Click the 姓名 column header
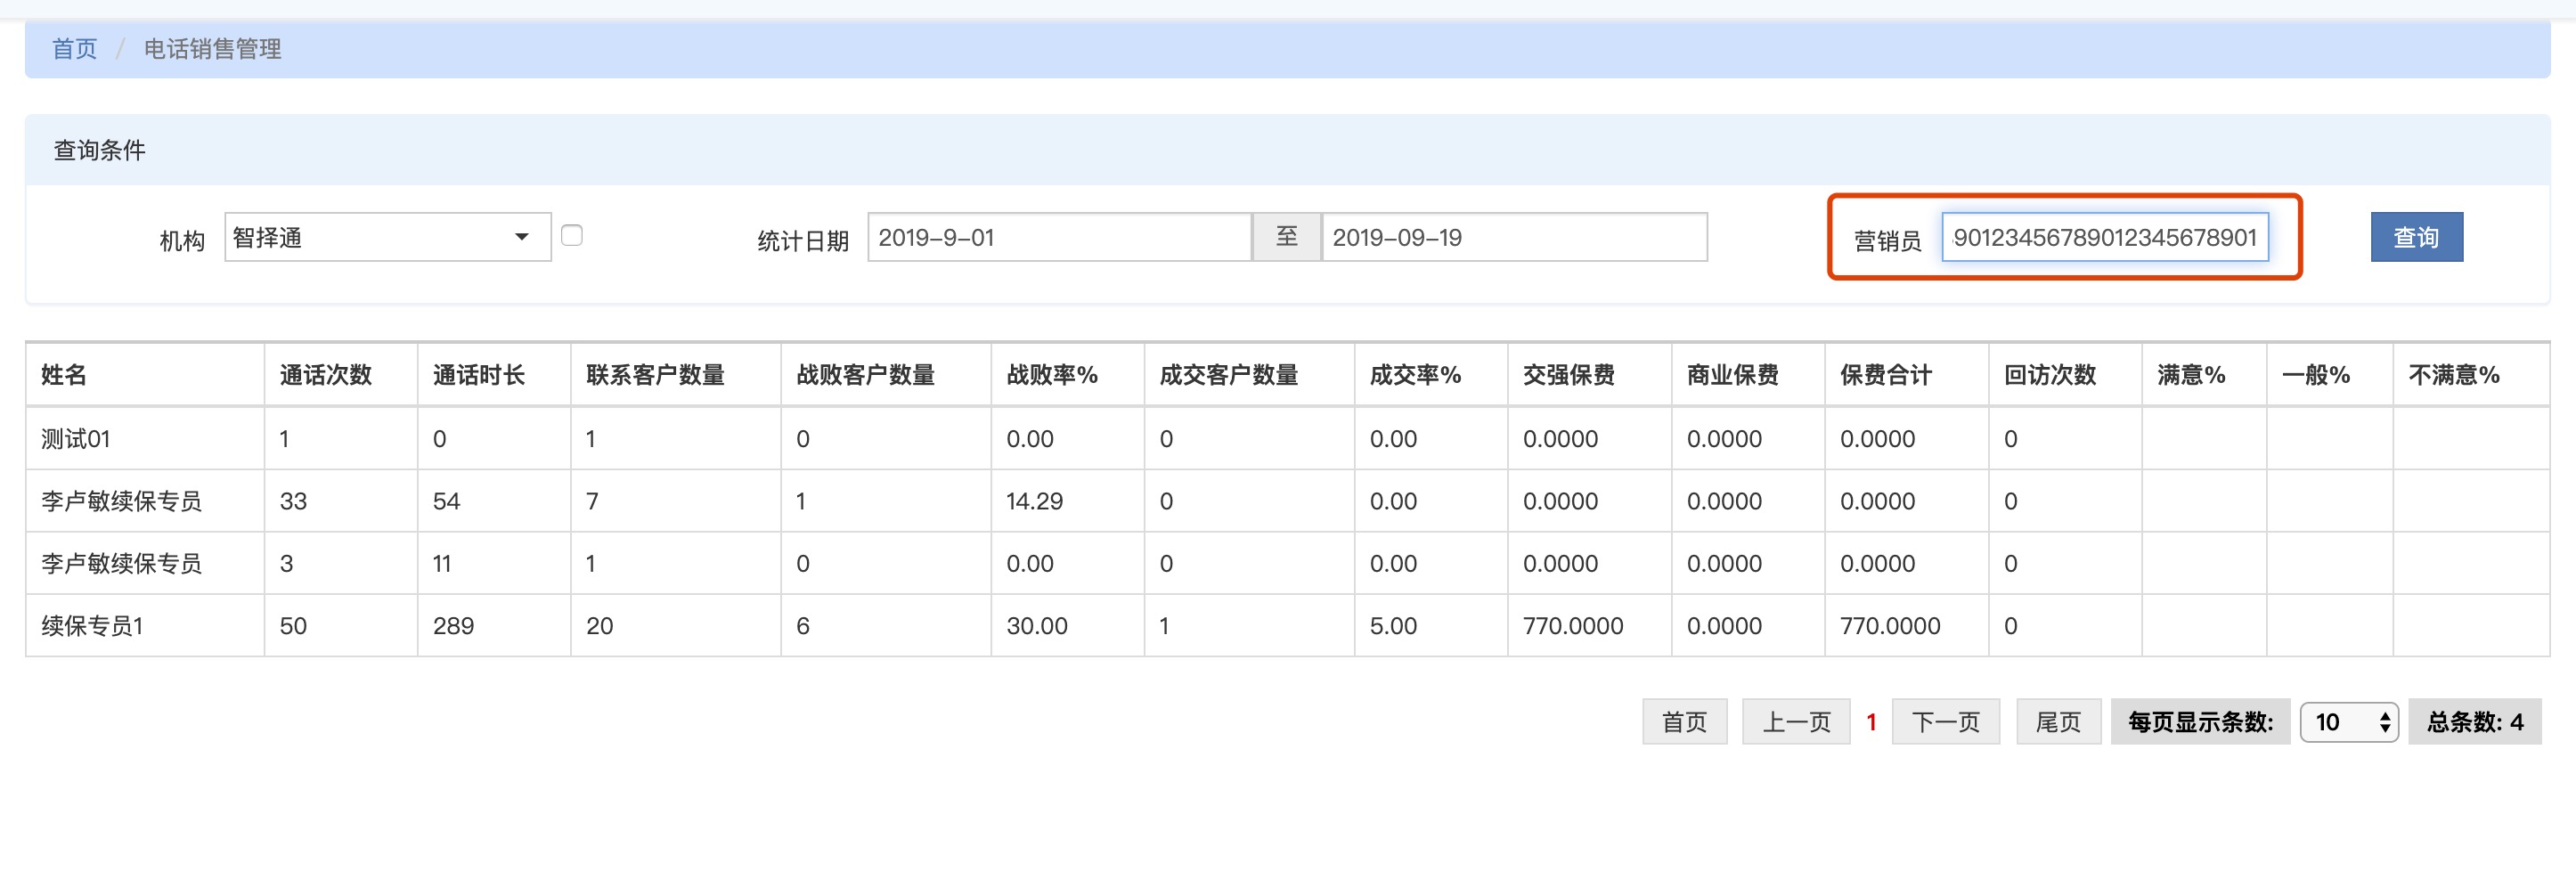 [64, 375]
